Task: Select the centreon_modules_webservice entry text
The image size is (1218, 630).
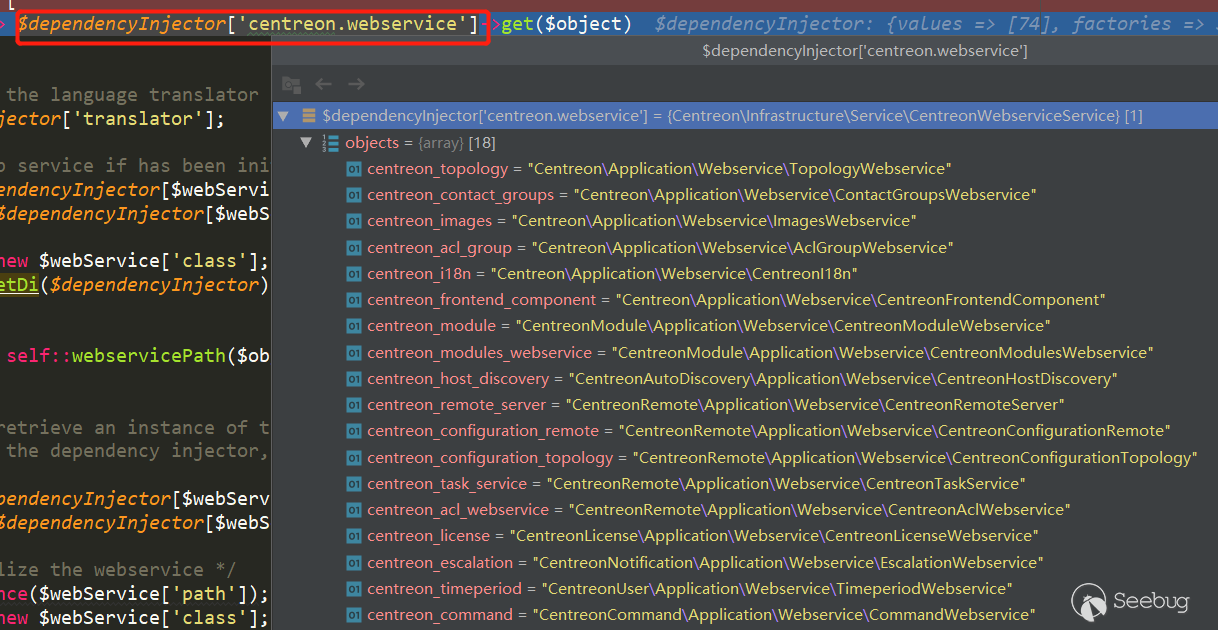Action: 760,353
